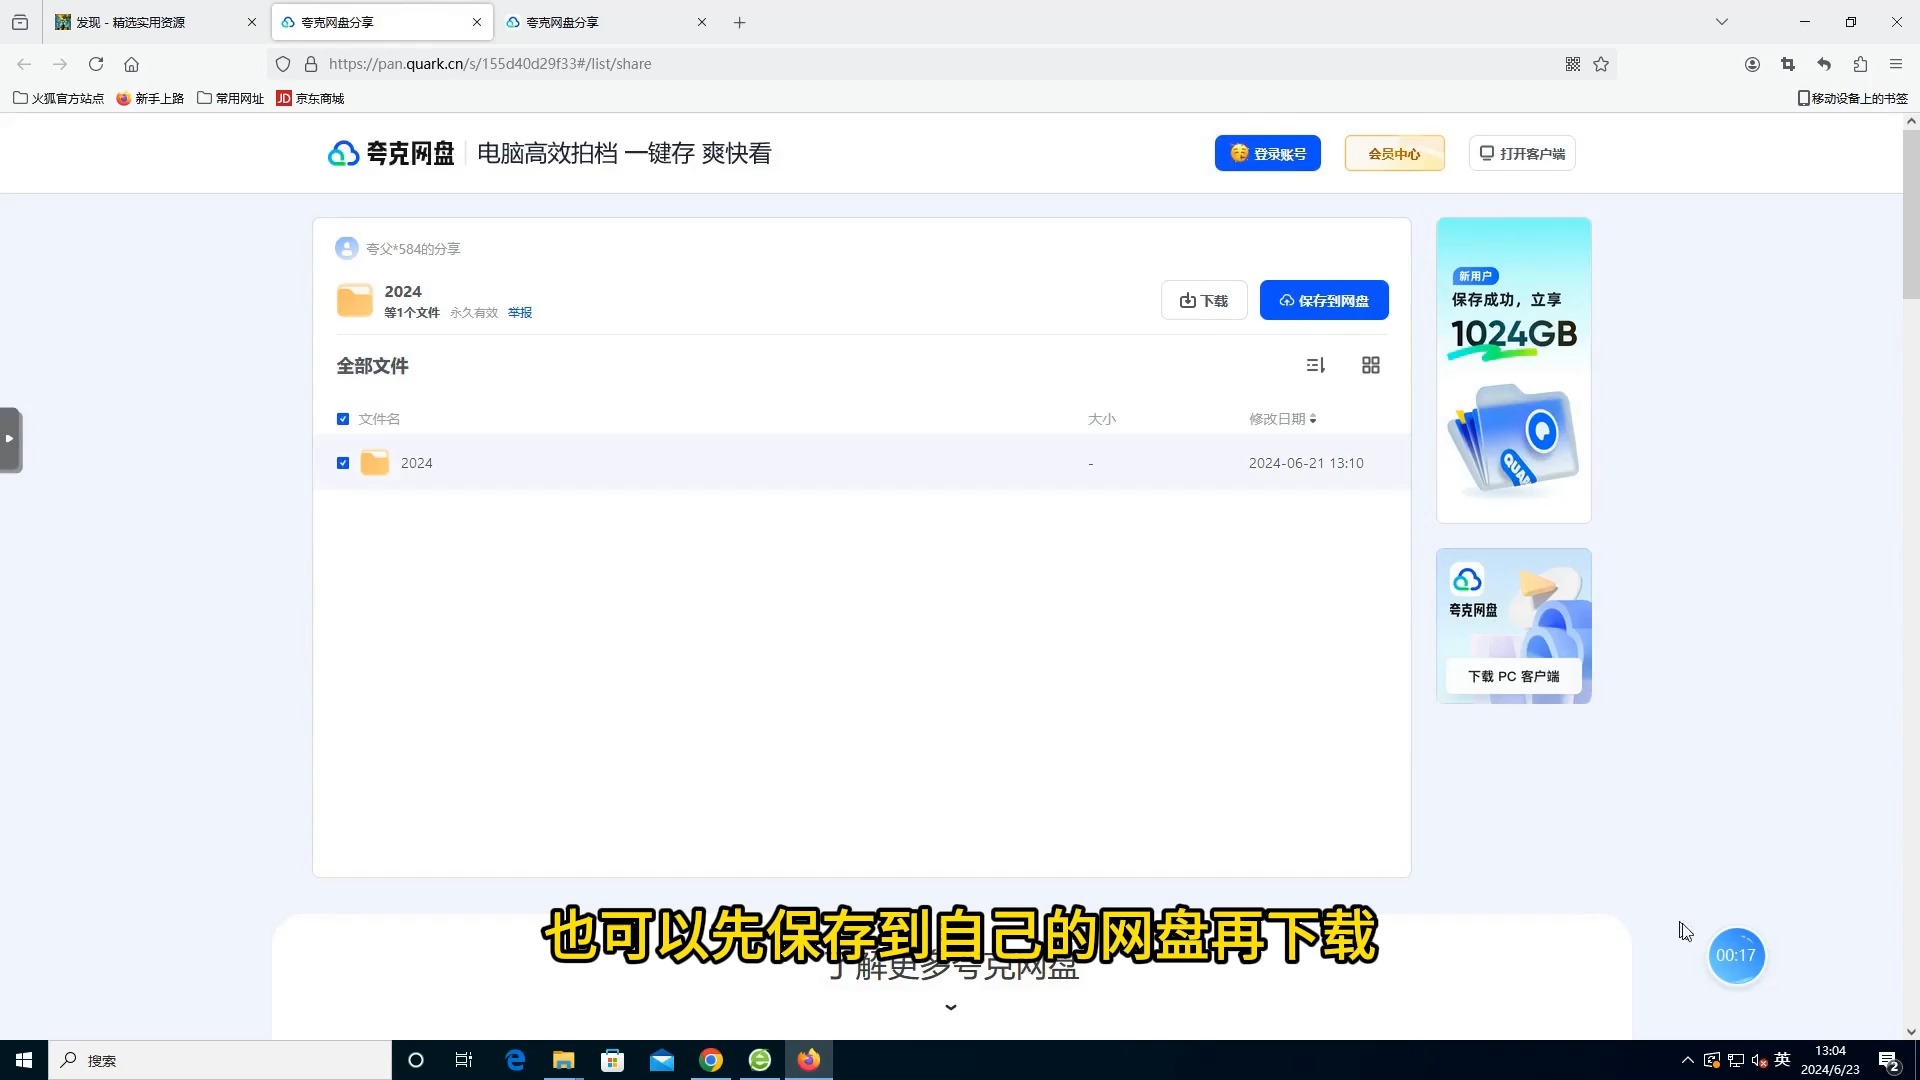This screenshot has height=1080, width=1920.
Task: Click the taskbar 搜索 search box
Action: pyautogui.click(x=220, y=1060)
